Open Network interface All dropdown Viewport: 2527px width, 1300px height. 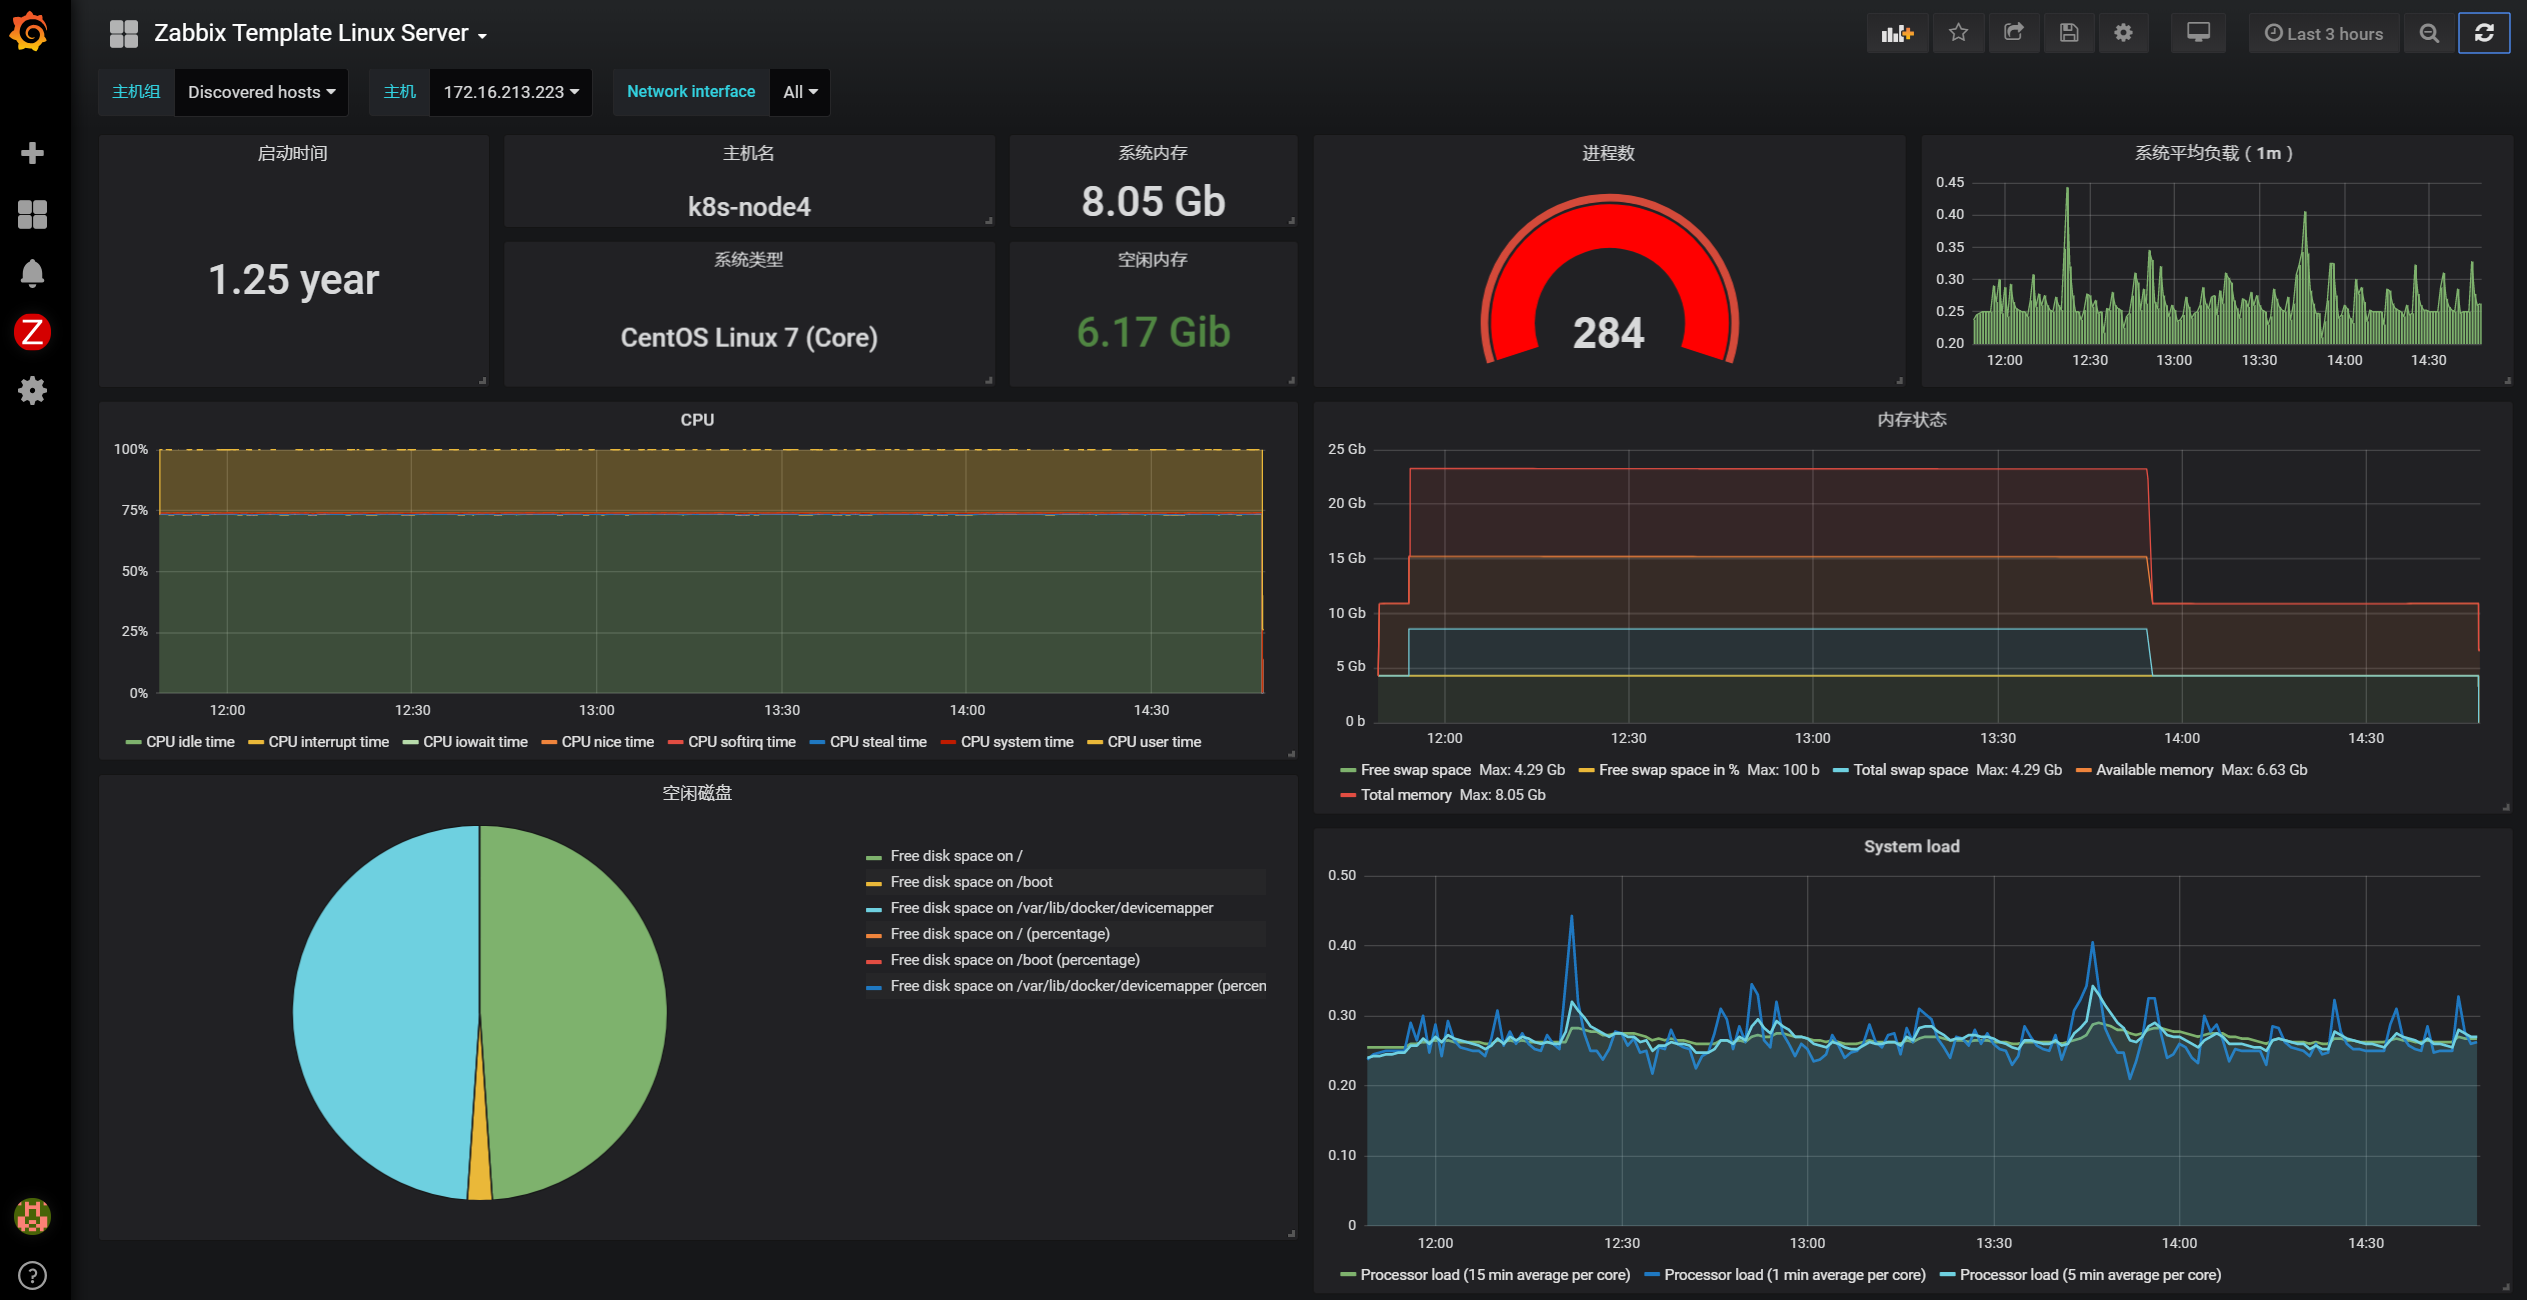800,92
